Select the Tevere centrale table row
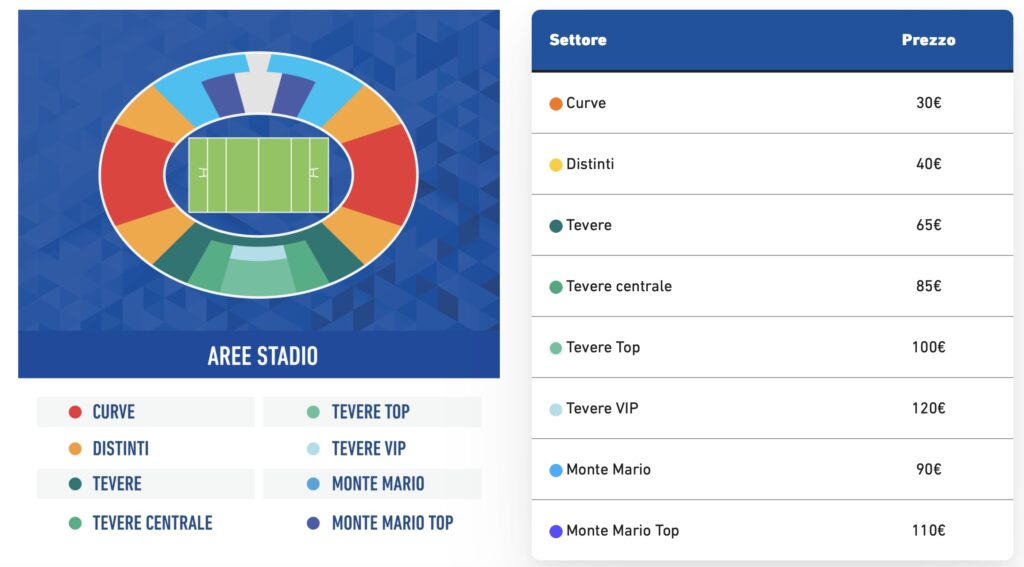The height and width of the screenshot is (567, 1024). (772, 286)
